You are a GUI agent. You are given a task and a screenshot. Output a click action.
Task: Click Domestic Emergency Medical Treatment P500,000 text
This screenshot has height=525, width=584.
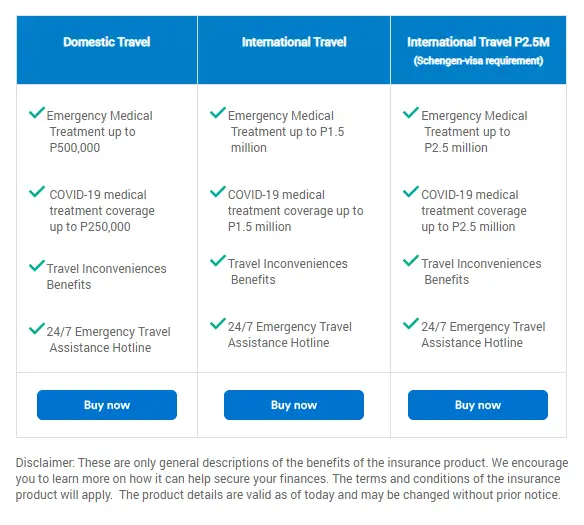point(99,131)
